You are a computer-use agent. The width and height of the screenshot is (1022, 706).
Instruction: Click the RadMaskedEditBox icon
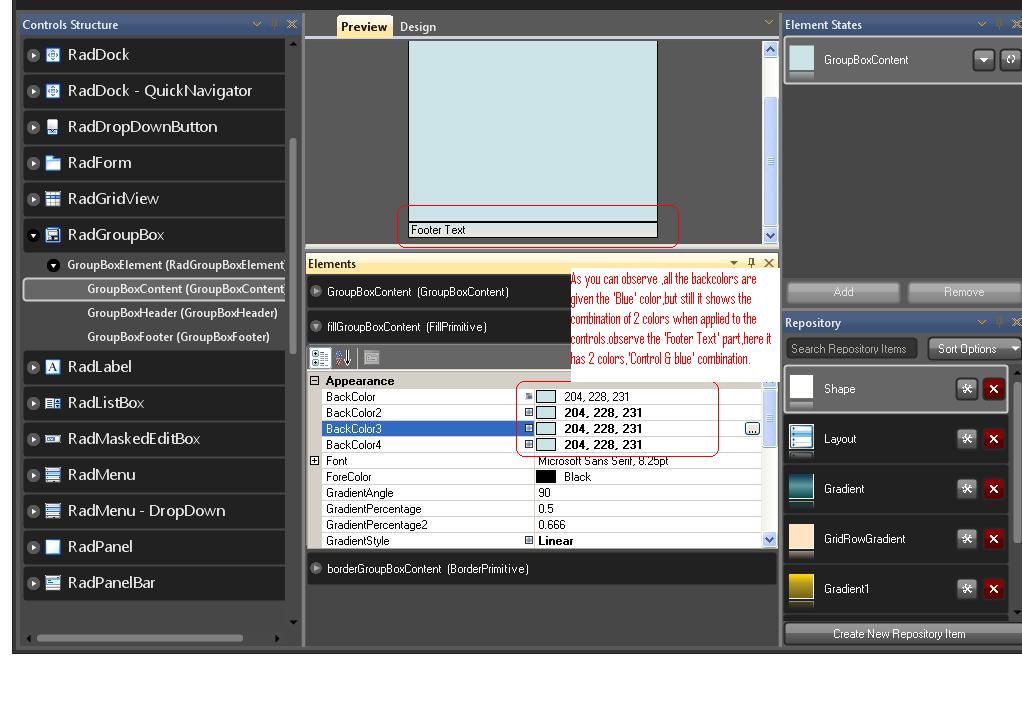53,439
